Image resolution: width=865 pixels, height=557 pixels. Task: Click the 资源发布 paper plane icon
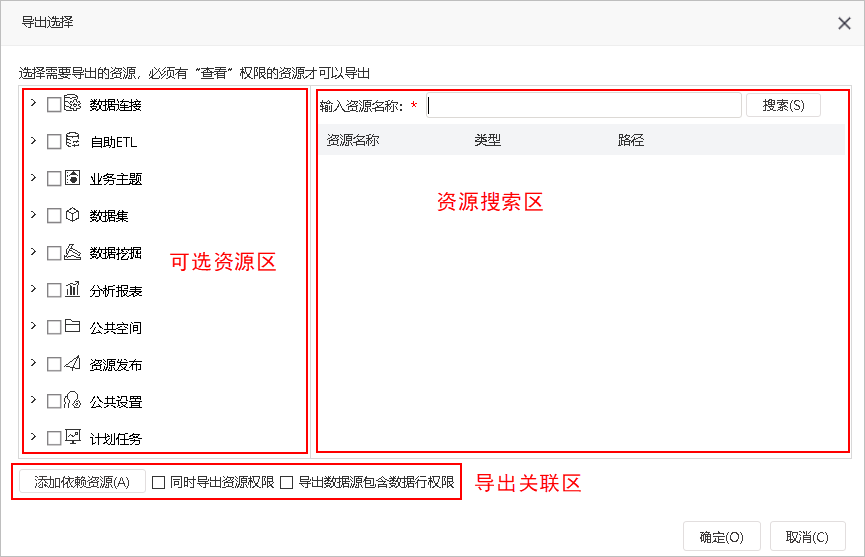72,362
